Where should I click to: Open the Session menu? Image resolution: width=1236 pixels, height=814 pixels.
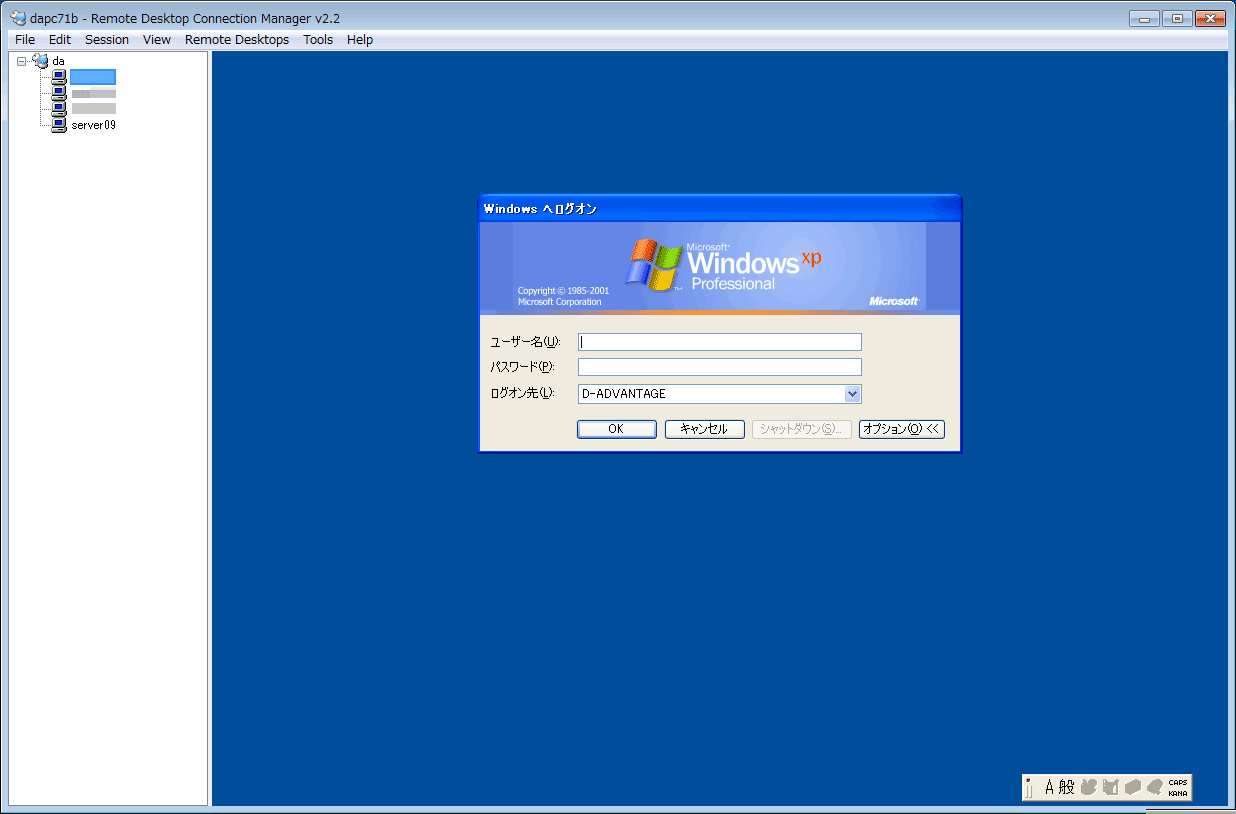coord(106,39)
